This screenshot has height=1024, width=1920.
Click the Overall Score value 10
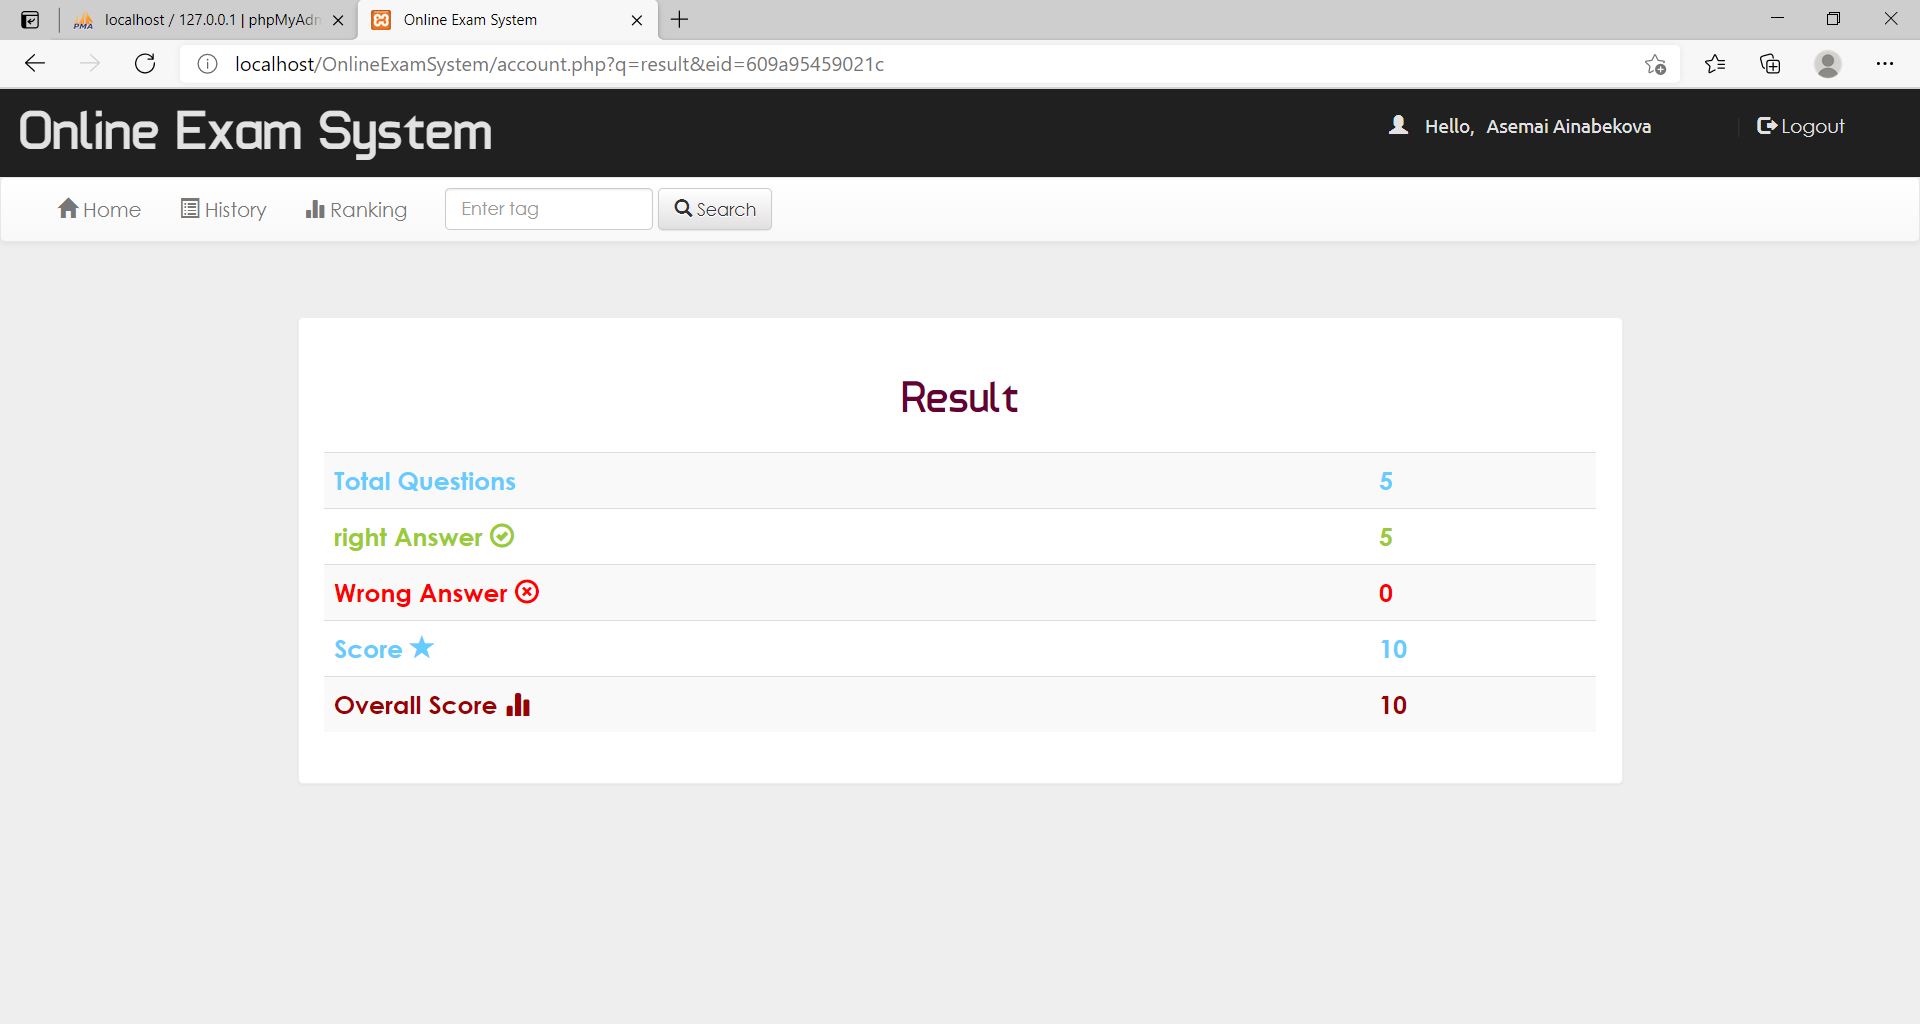point(1393,705)
